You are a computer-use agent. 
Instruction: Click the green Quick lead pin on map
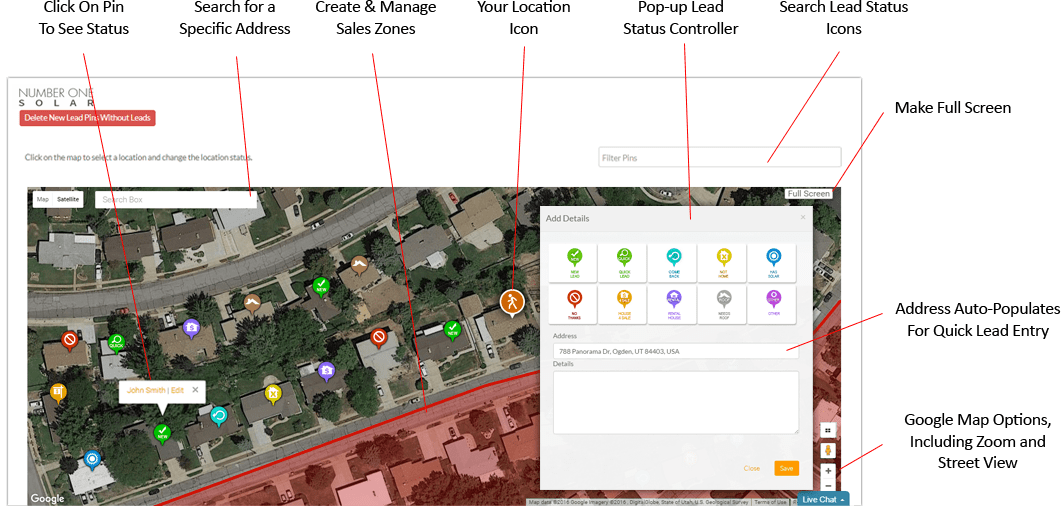[116, 343]
